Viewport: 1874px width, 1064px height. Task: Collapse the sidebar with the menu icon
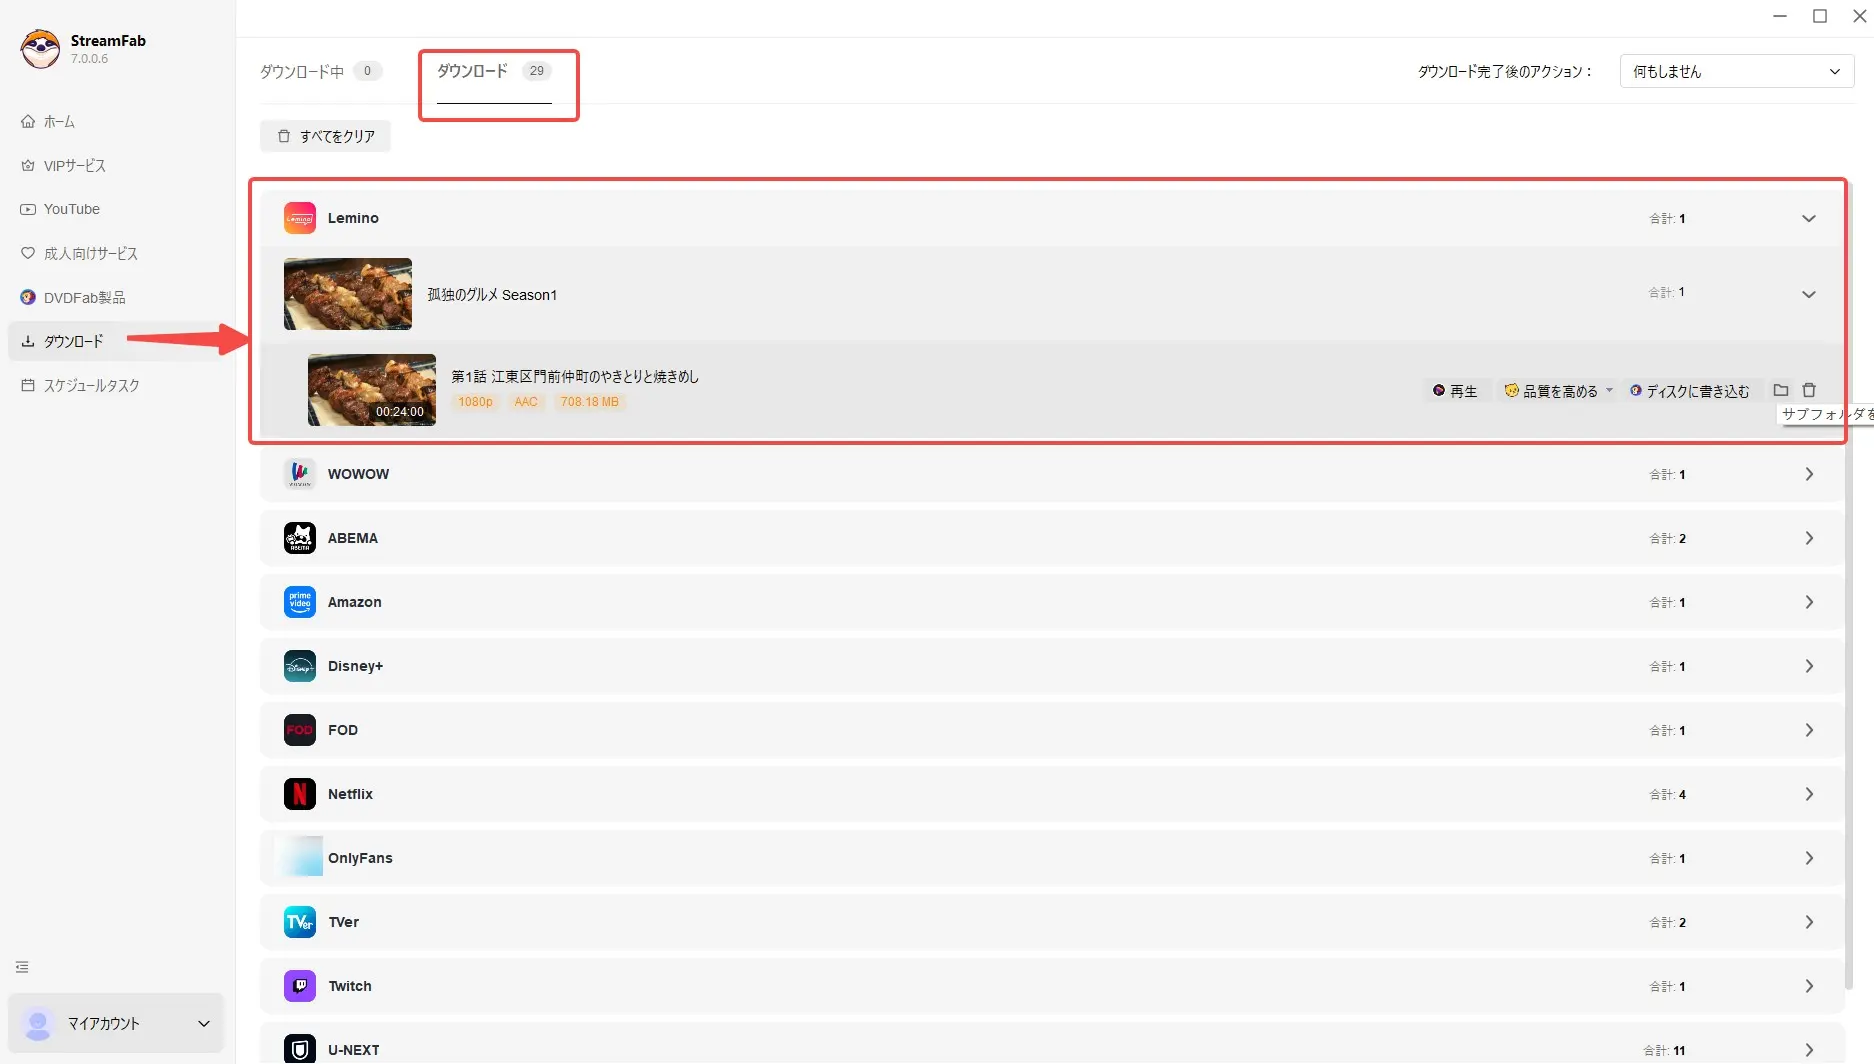(22, 967)
